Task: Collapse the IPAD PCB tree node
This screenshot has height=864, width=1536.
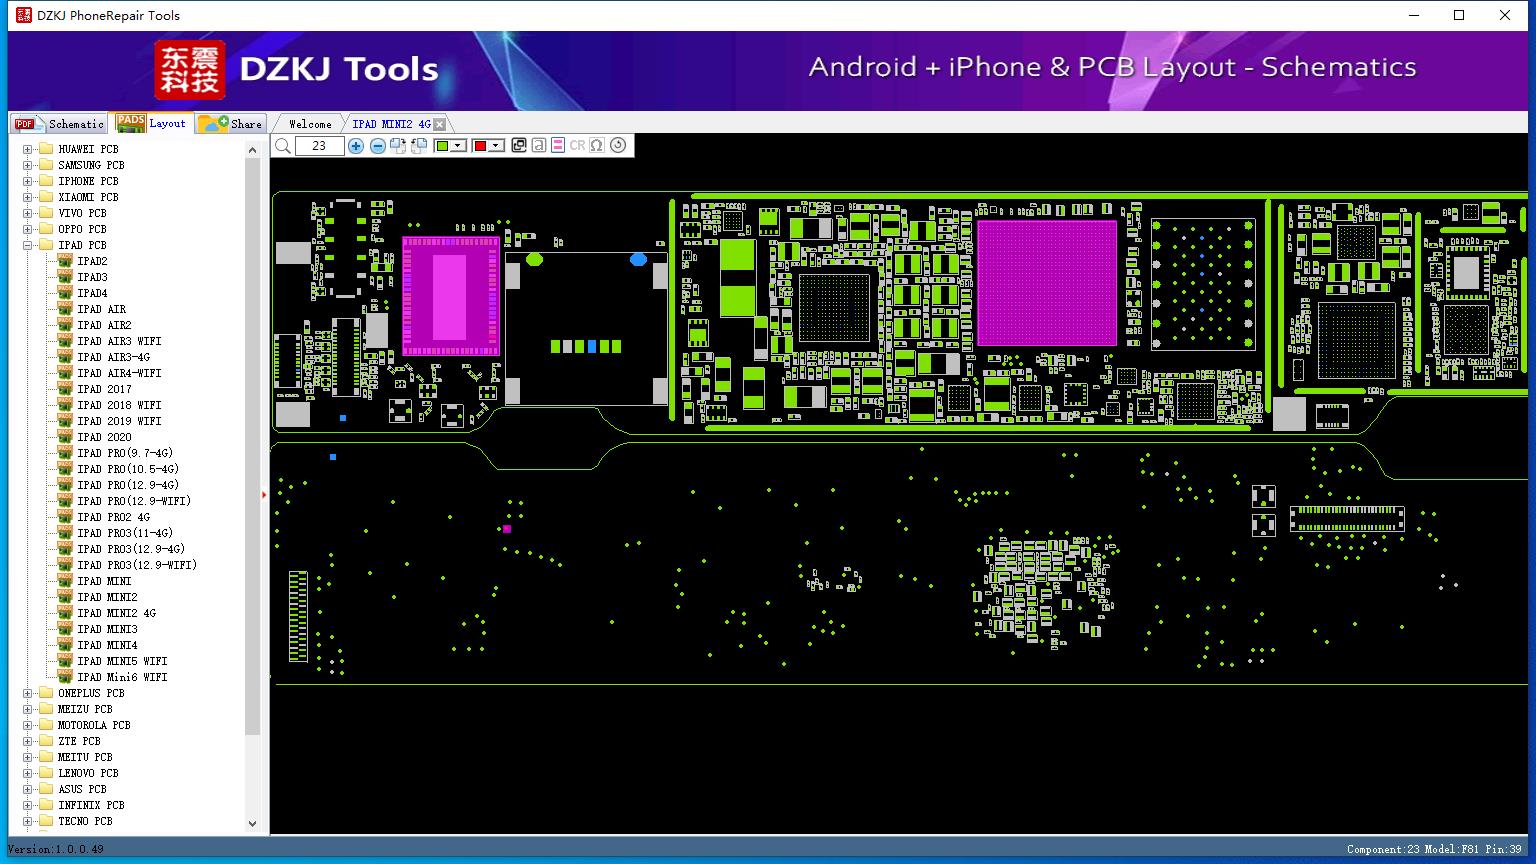Action: pos(28,245)
